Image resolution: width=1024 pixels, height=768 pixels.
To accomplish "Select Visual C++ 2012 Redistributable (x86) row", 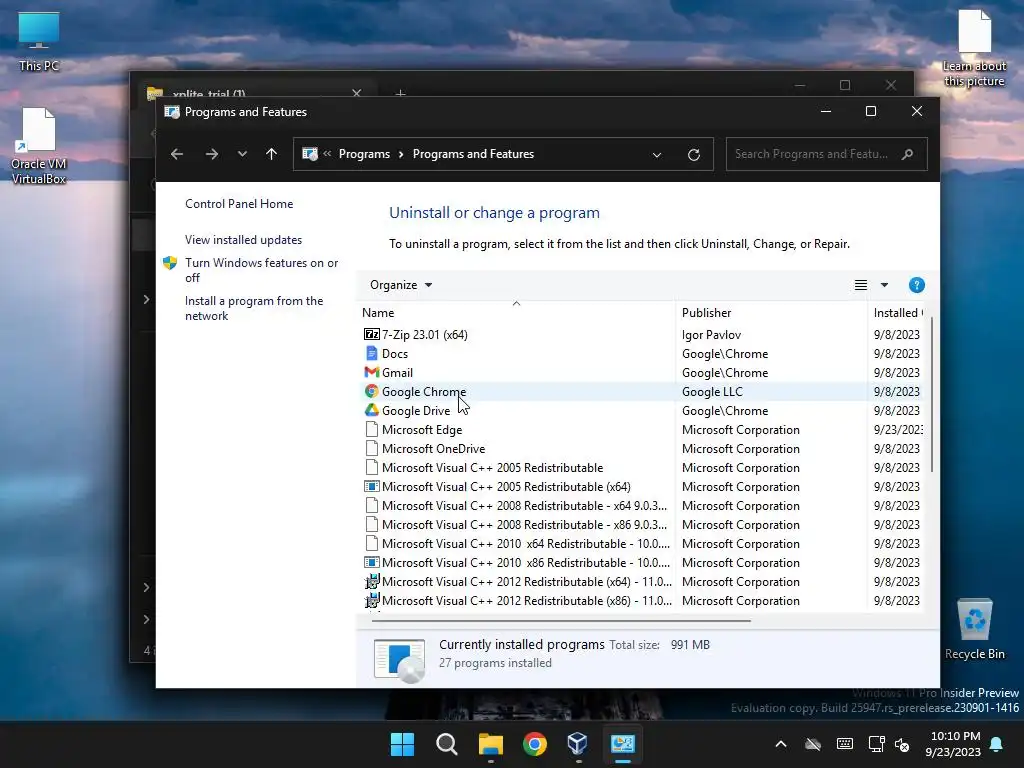I will [x=642, y=600].
